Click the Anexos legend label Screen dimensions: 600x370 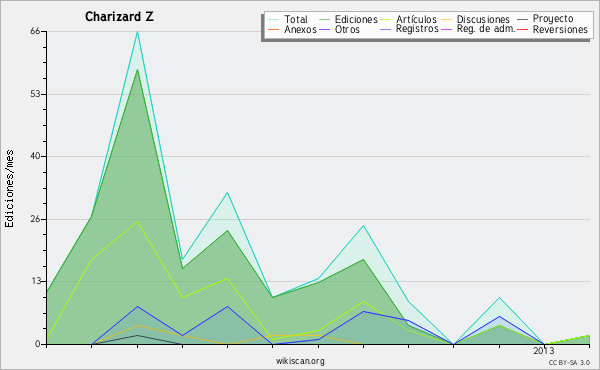[x=300, y=30]
